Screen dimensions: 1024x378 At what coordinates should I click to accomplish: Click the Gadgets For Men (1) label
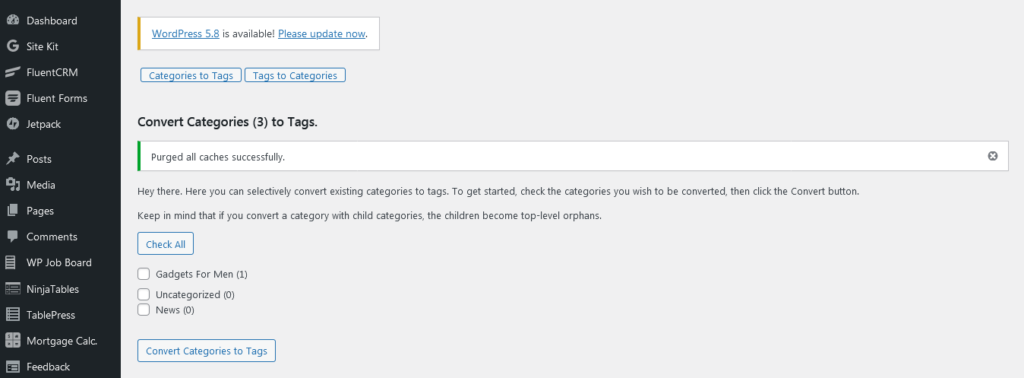click(x=201, y=274)
